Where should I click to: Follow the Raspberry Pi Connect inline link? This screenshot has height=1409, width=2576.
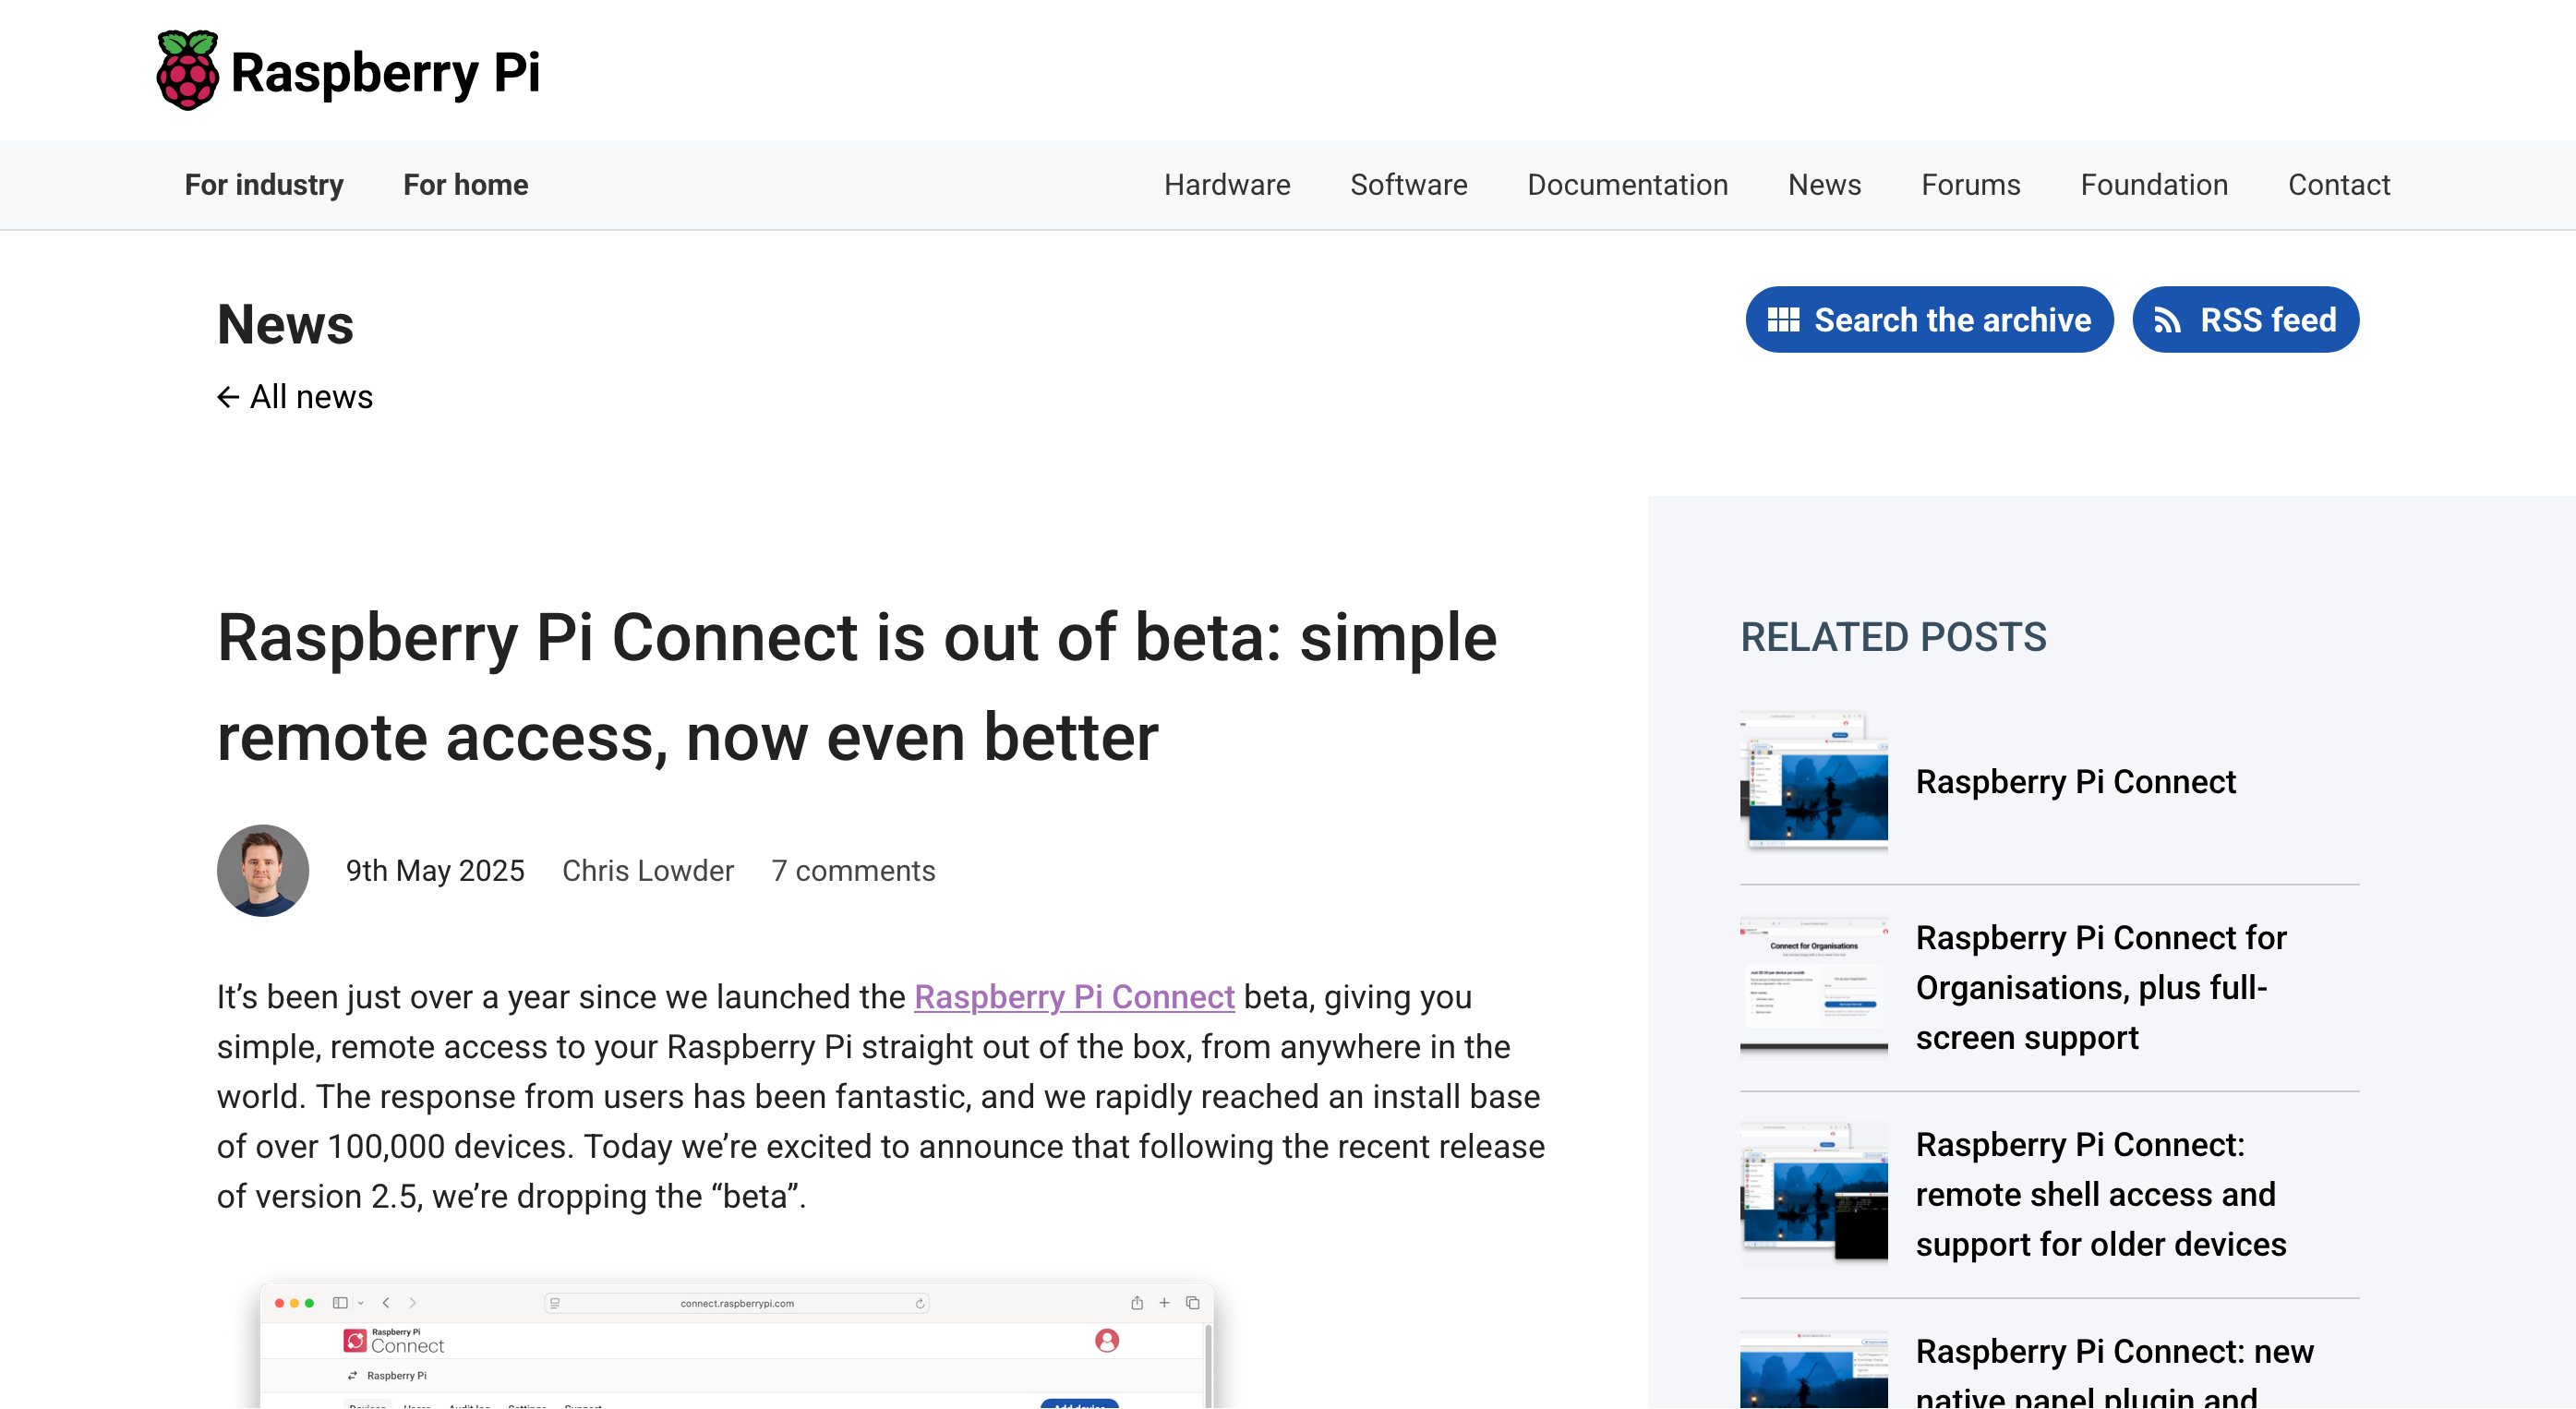click(x=1074, y=997)
